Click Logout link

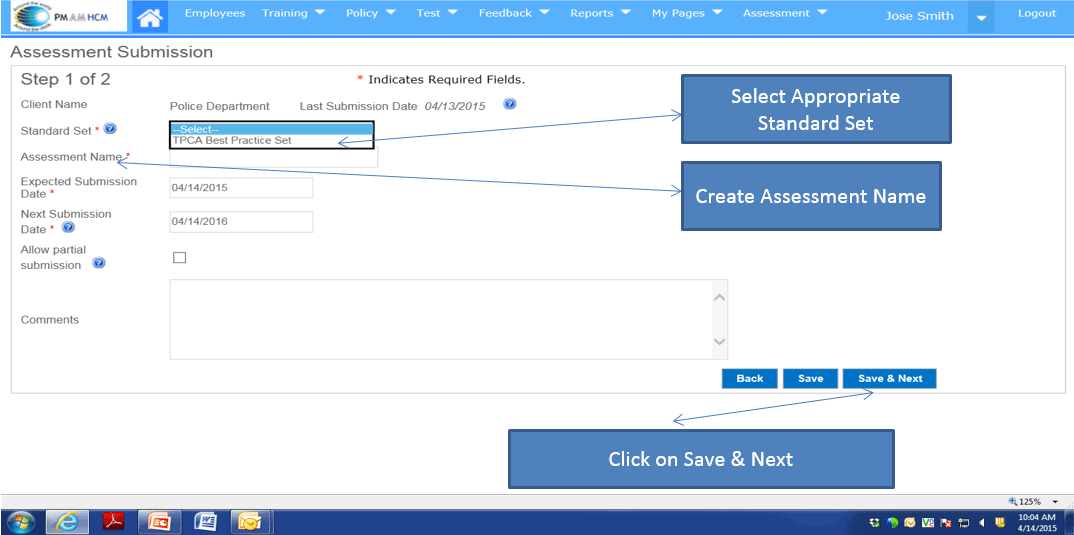point(1036,14)
